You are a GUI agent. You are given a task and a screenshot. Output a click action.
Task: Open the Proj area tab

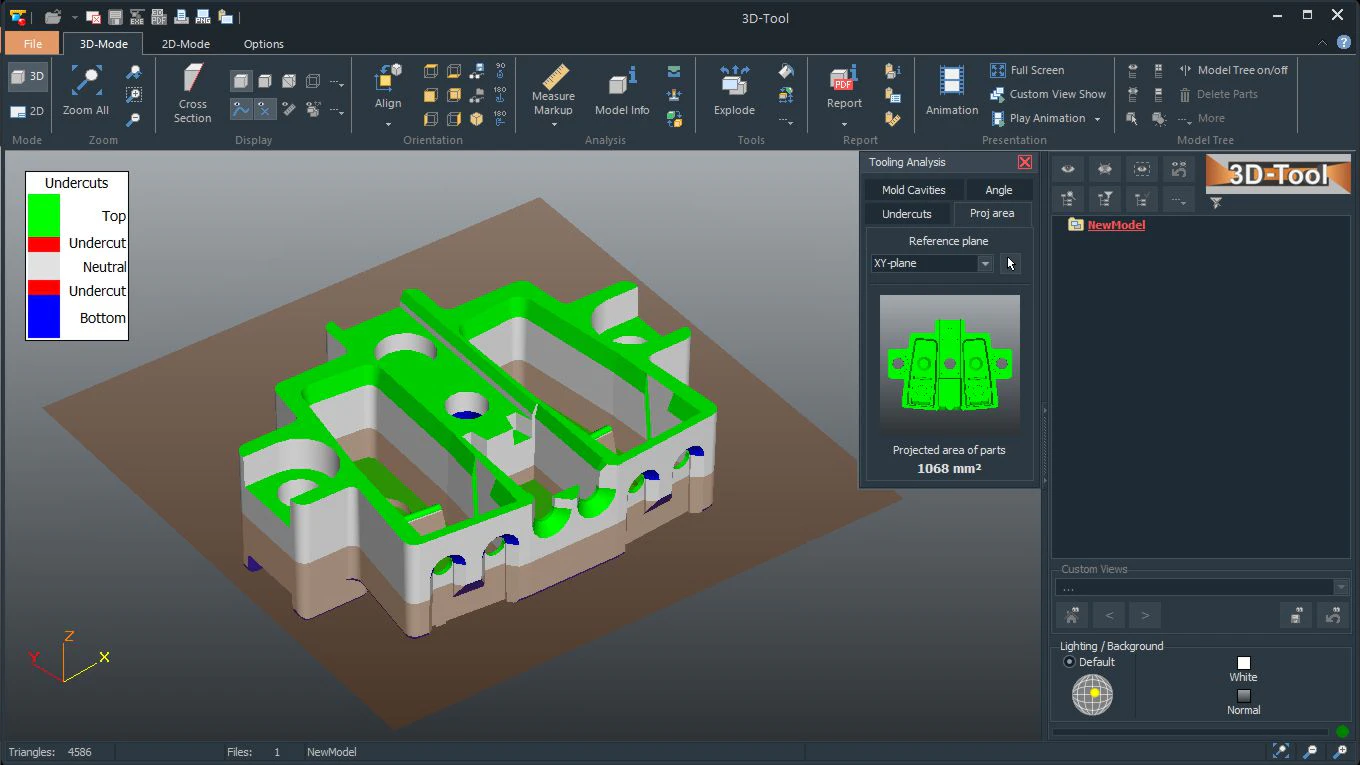click(991, 213)
